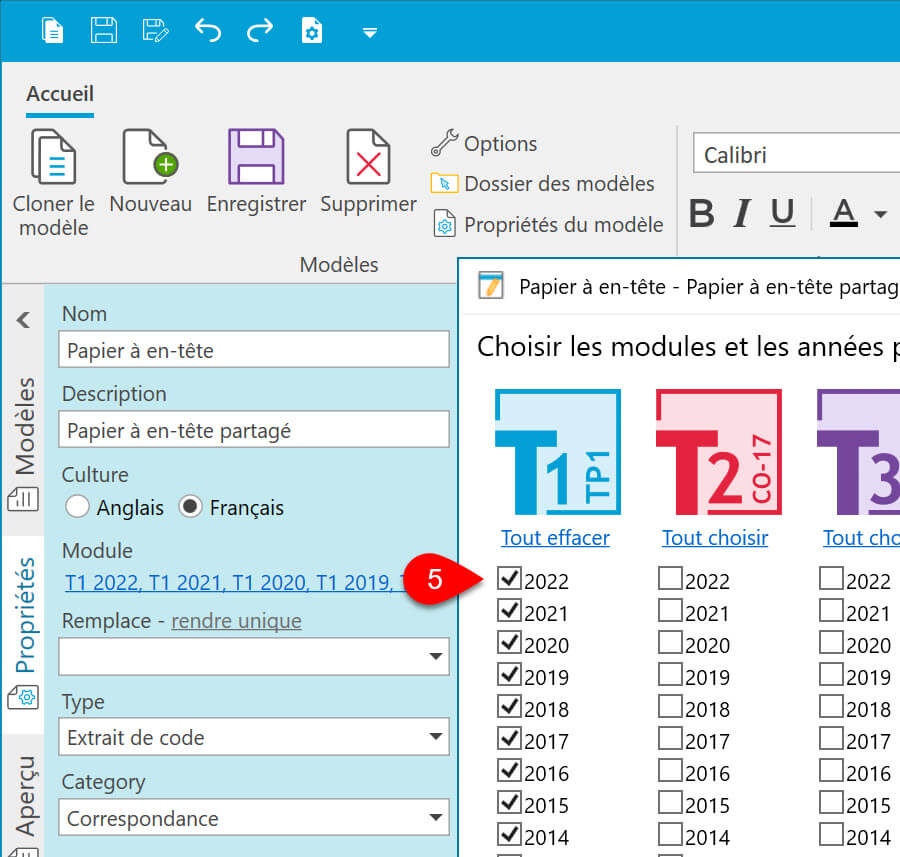Click the Calibri font name box

pyautogui.click(x=796, y=153)
